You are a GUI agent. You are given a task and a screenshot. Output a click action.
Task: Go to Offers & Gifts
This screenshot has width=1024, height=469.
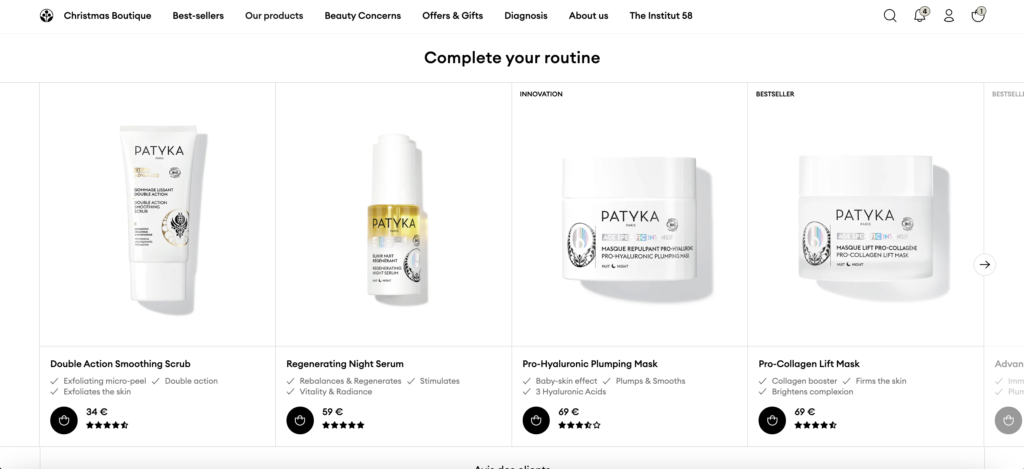click(453, 16)
